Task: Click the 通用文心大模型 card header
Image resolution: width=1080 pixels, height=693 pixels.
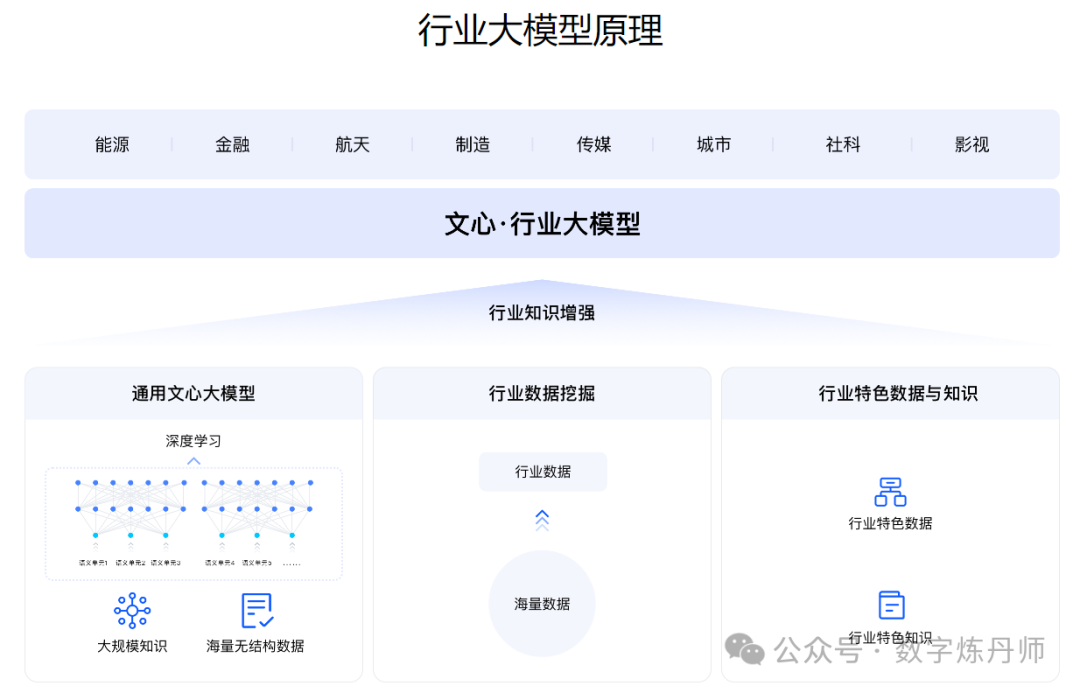Action: click(x=194, y=393)
